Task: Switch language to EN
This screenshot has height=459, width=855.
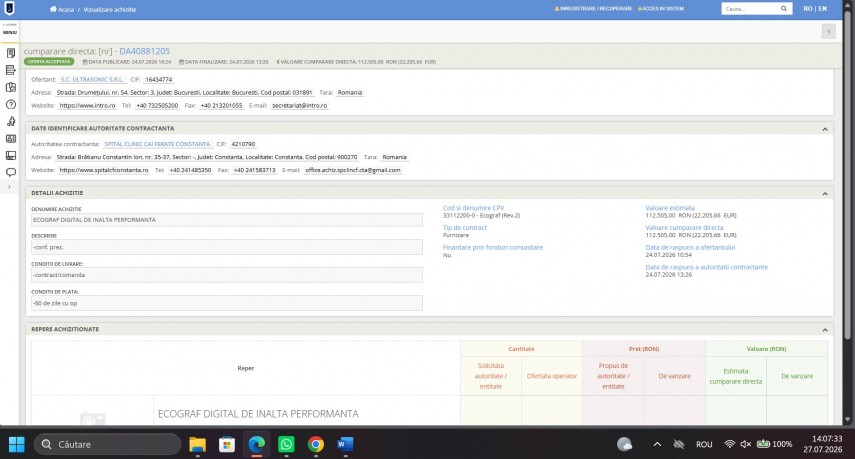Action: click(822, 9)
